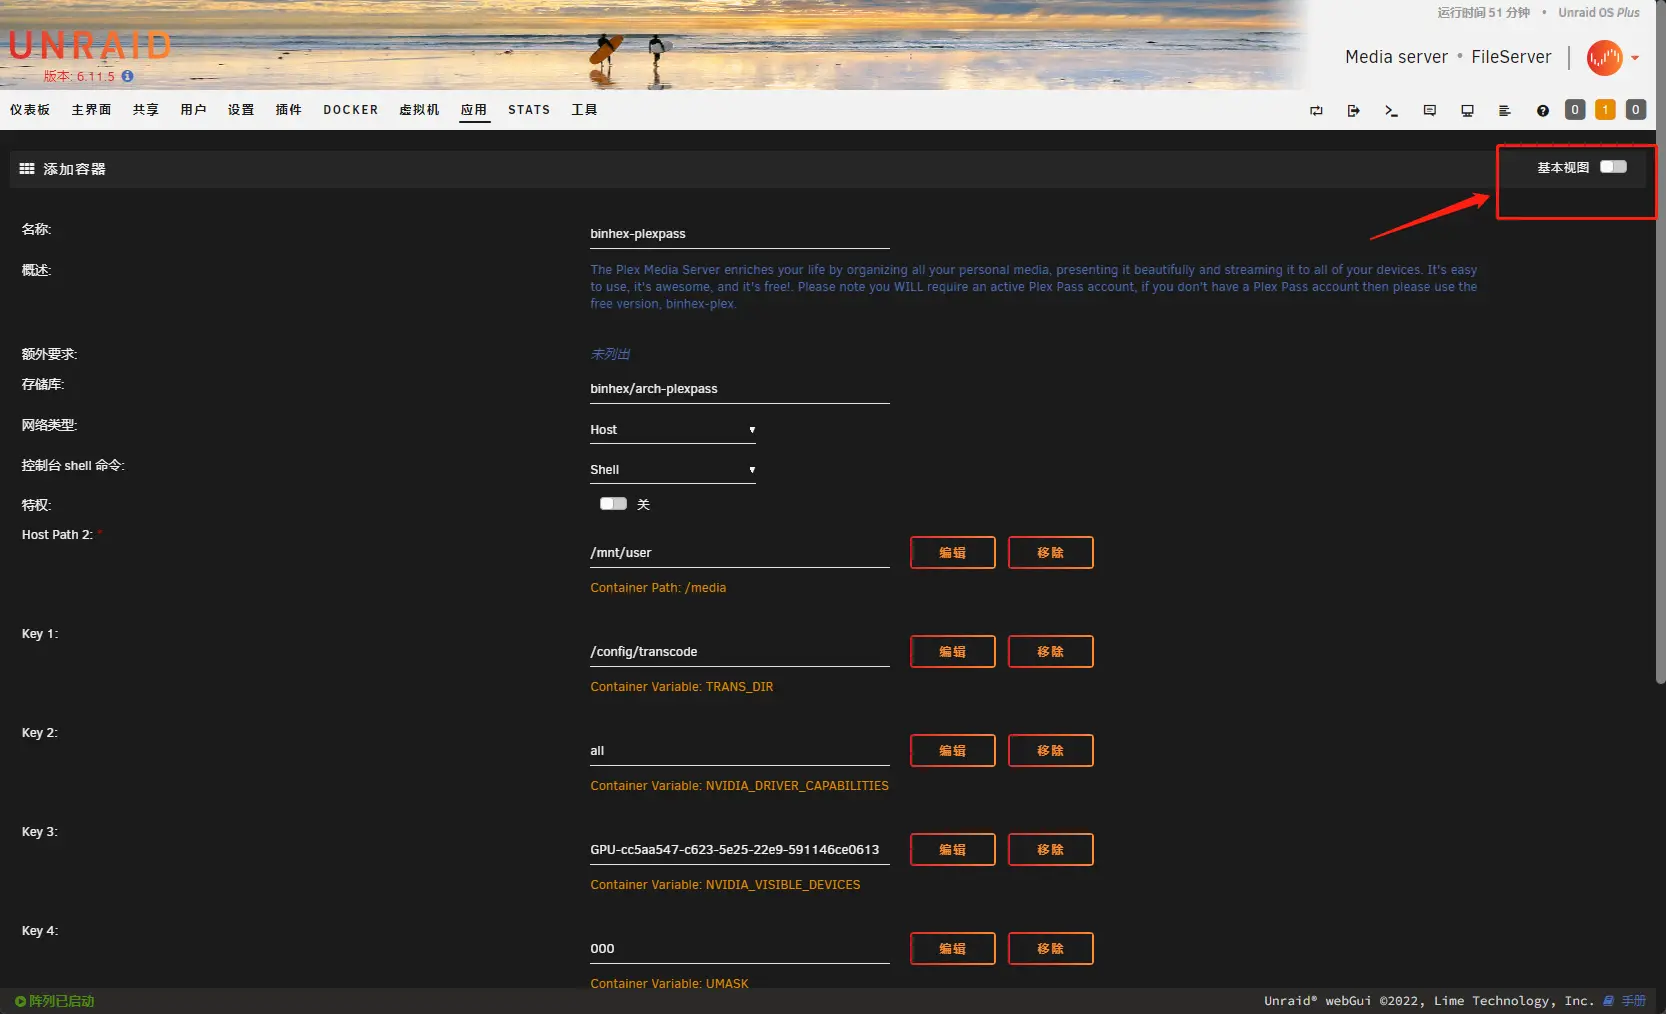Viewport: 1666px width, 1014px height.
Task: Expand the 网络类型 Host dropdown
Action: click(x=672, y=430)
